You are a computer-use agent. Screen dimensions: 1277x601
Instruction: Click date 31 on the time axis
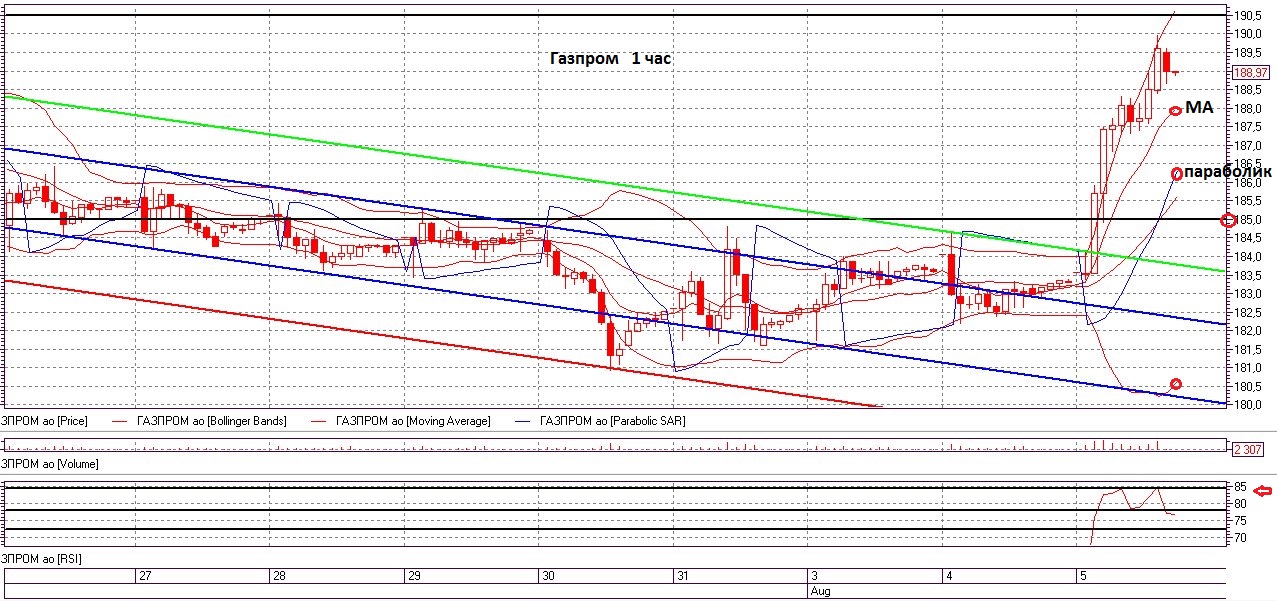[x=681, y=577]
